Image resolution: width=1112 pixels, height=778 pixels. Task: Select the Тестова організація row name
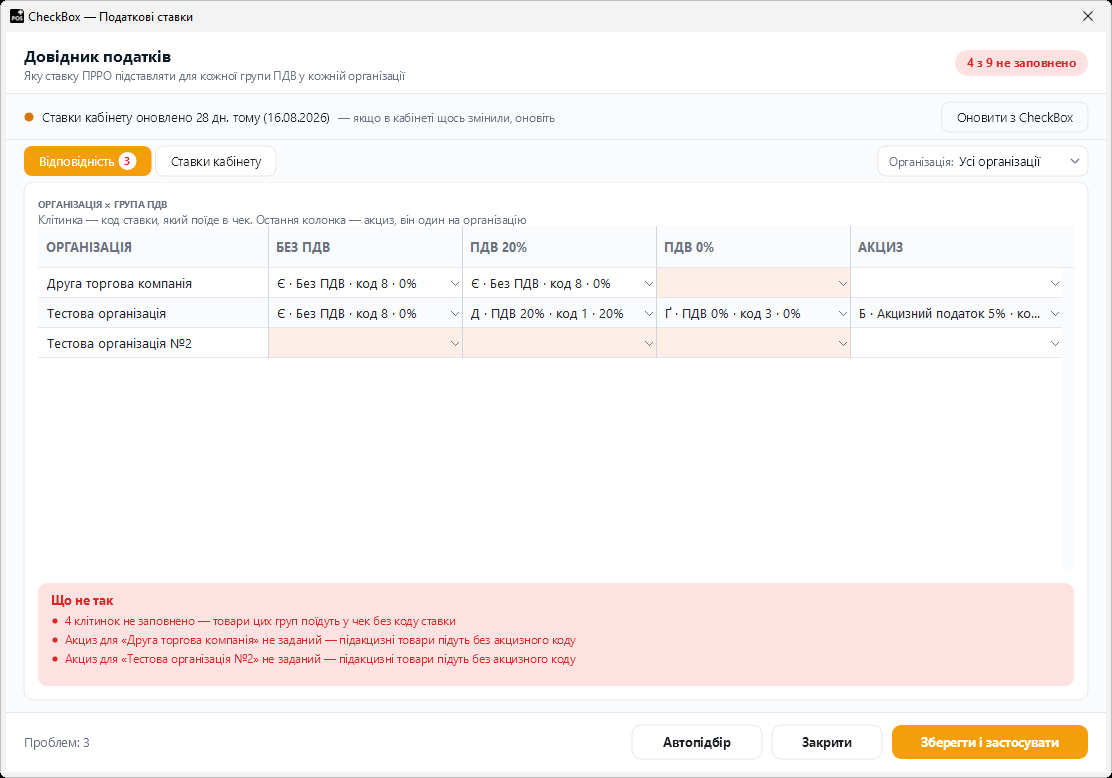coord(106,313)
